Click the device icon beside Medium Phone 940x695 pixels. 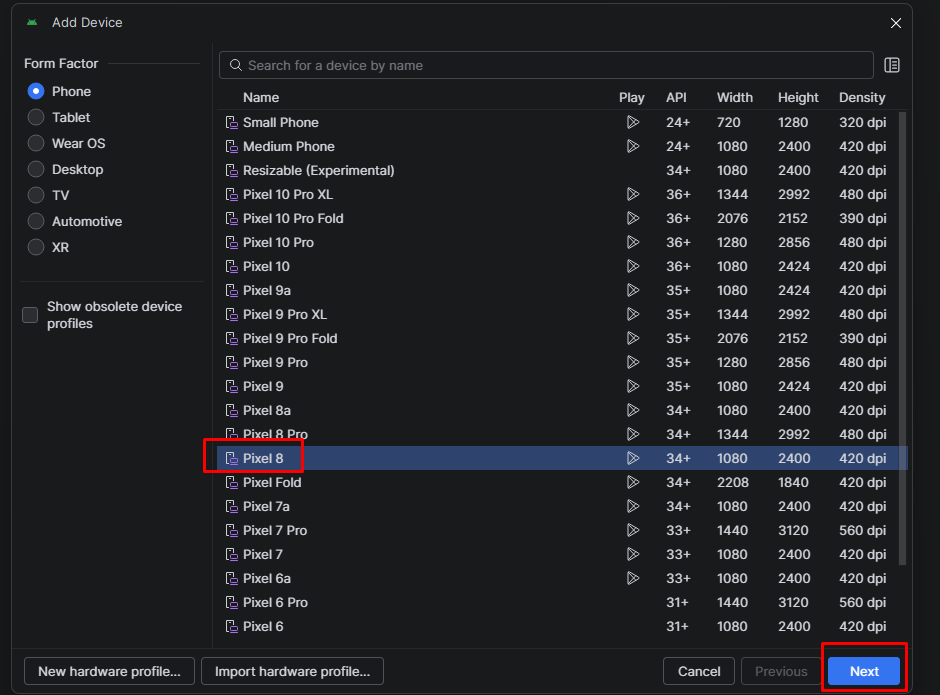point(232,146)
